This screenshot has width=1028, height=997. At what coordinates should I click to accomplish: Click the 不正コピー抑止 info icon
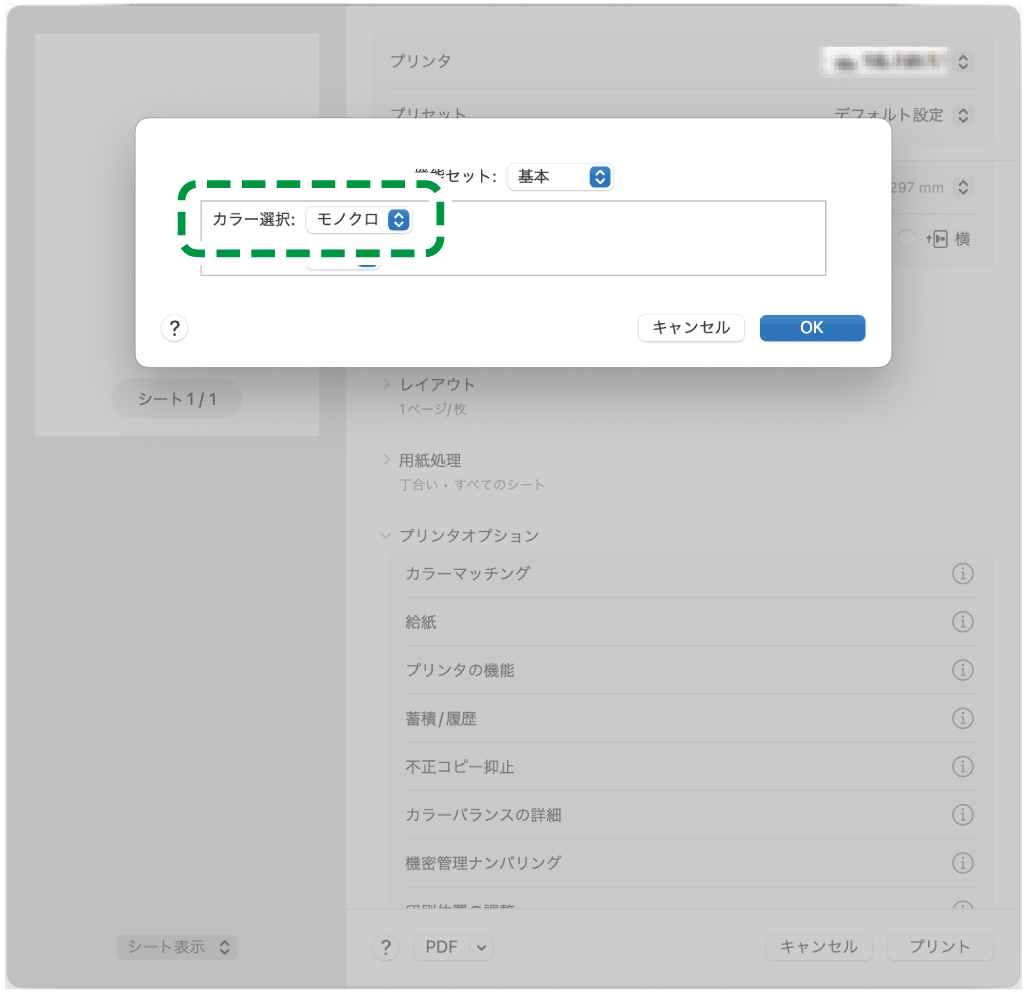[x=963, y=766]
